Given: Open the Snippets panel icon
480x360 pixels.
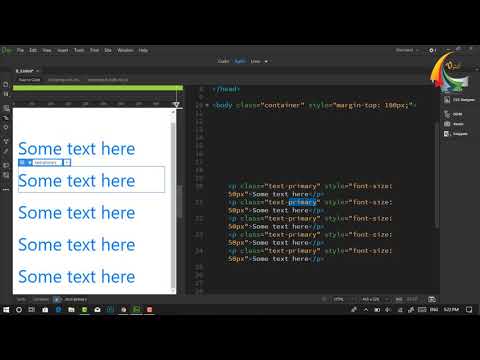Looking at the screenshot, I should tap(447, 134).
